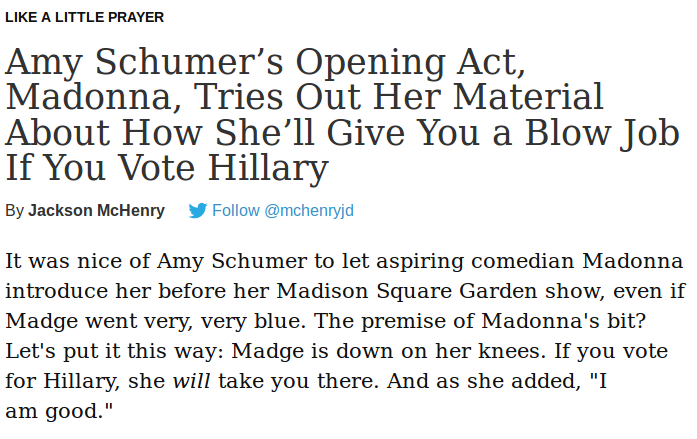Click "It was nice of" paragraph opening
The image size is (697, 439).
(73, 261)
